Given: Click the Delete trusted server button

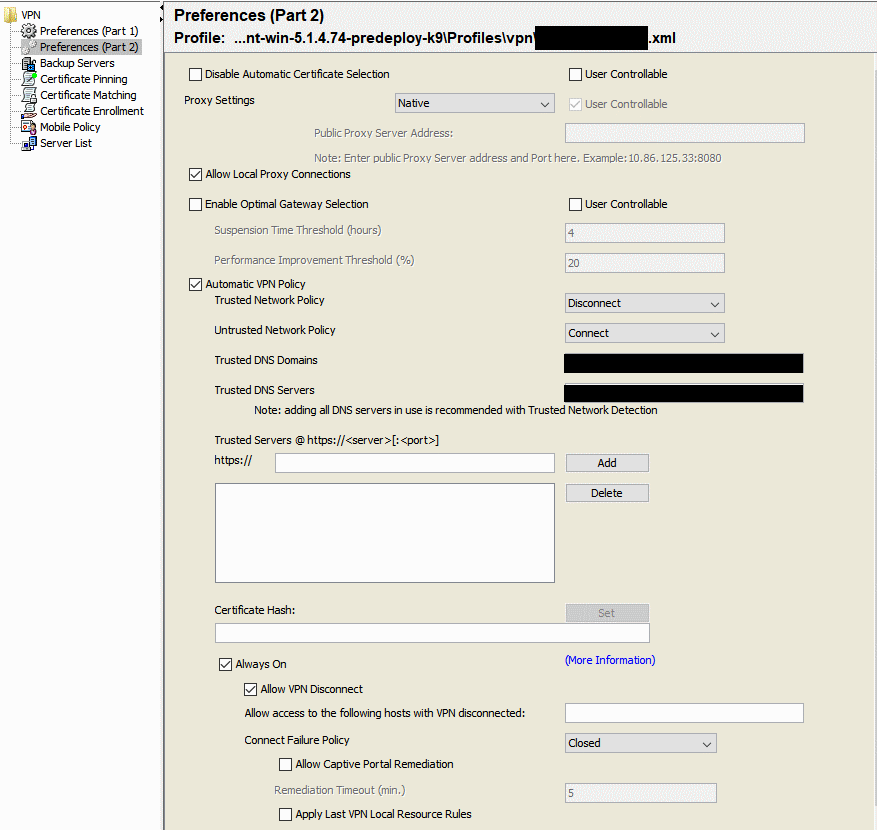Looking at the screenshot, I should 607,493.
